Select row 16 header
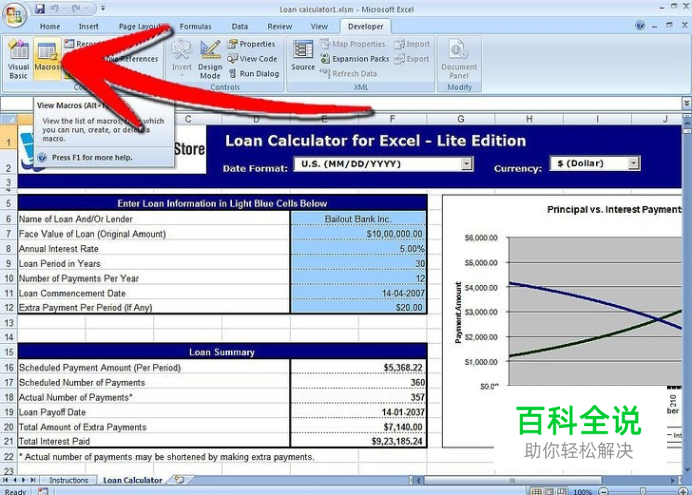Image resolution: width=692 pixels, height=495 pixels. click(x=9, y=368)
